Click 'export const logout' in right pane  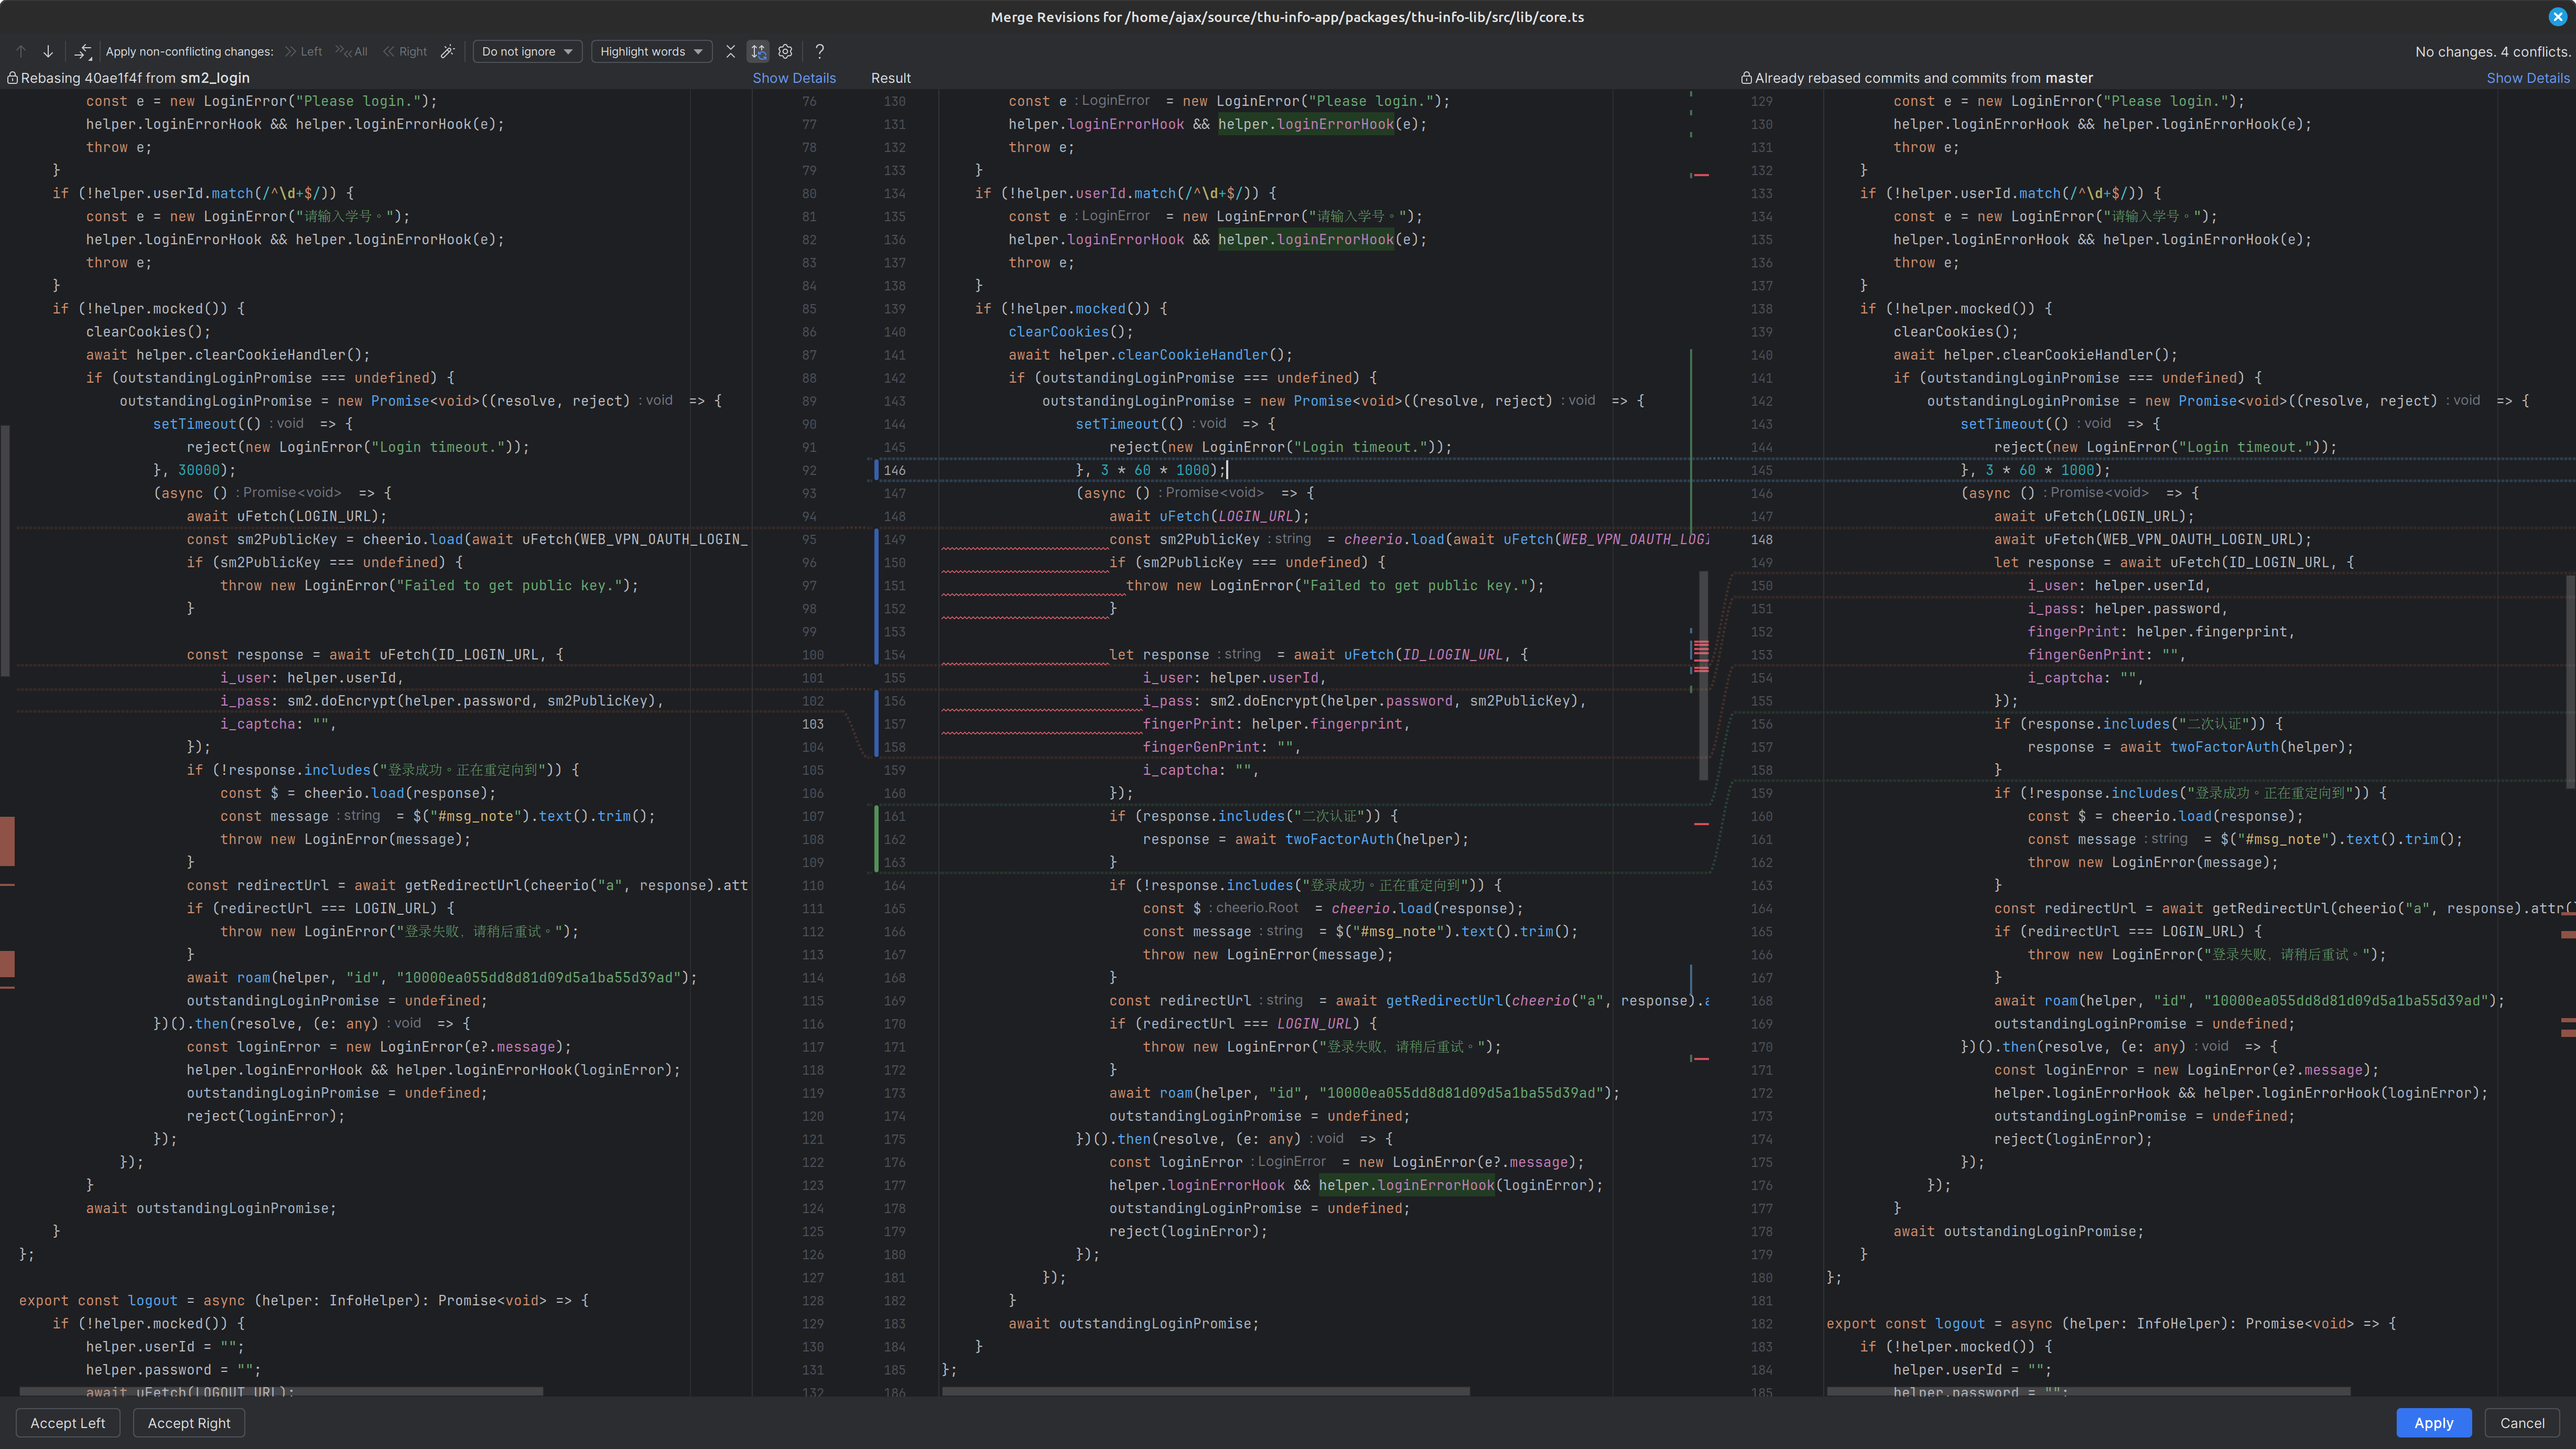click(1905, 1323)
